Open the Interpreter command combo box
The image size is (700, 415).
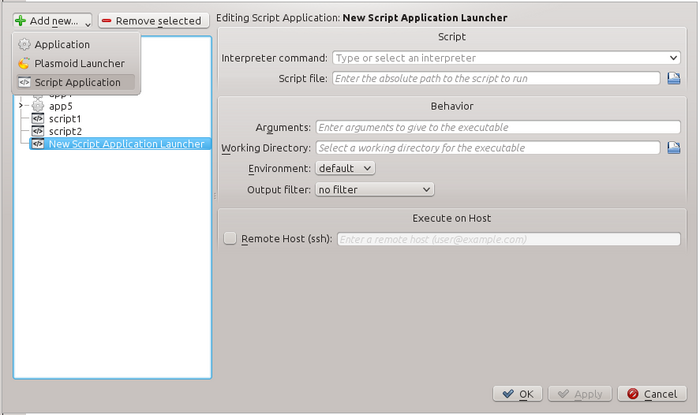tap(506, 58)
